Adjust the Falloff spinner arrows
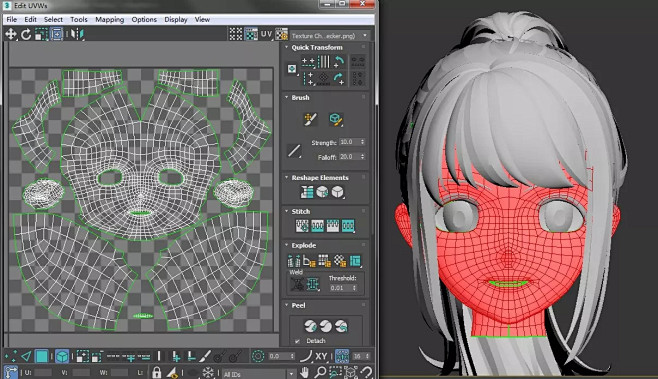Image resolution: width=658 pixels, height=379 pixels. 363,157
